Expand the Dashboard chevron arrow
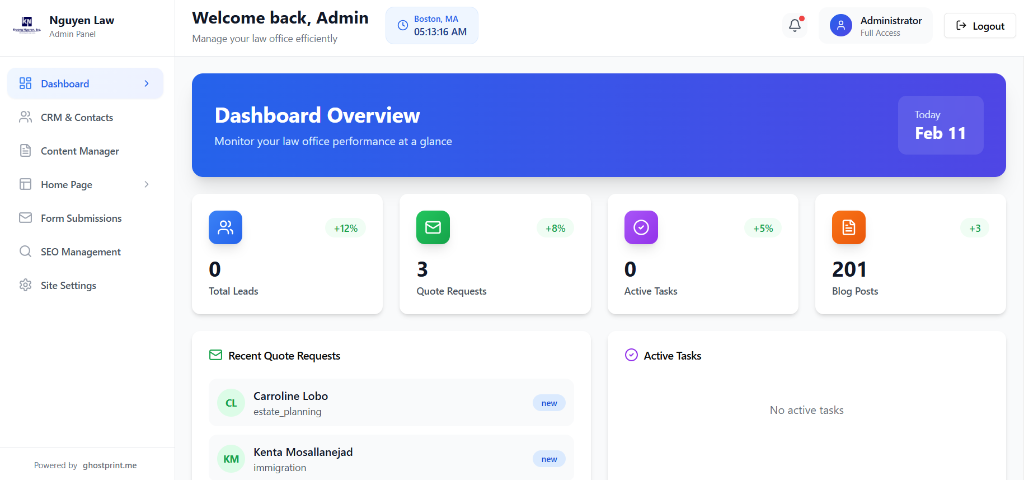The width and height of the screenshot is (1024, 480). [x=146, y=84]
